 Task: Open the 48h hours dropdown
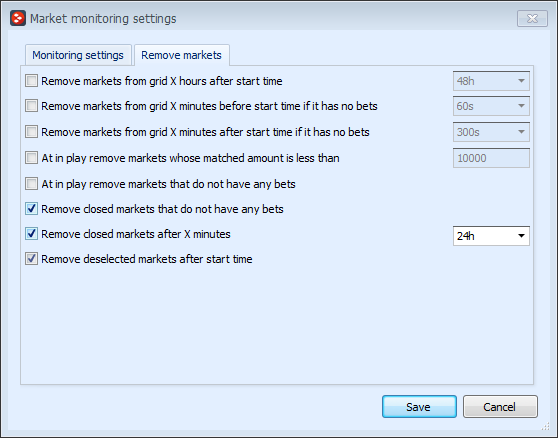tap(491, 81)
